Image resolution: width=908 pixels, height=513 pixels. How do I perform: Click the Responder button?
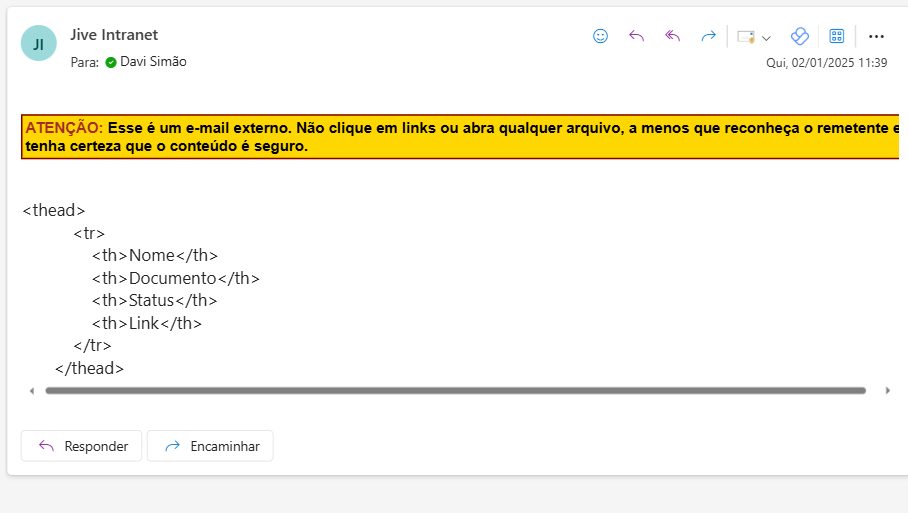pyautogui.click(x=82, y=446)
